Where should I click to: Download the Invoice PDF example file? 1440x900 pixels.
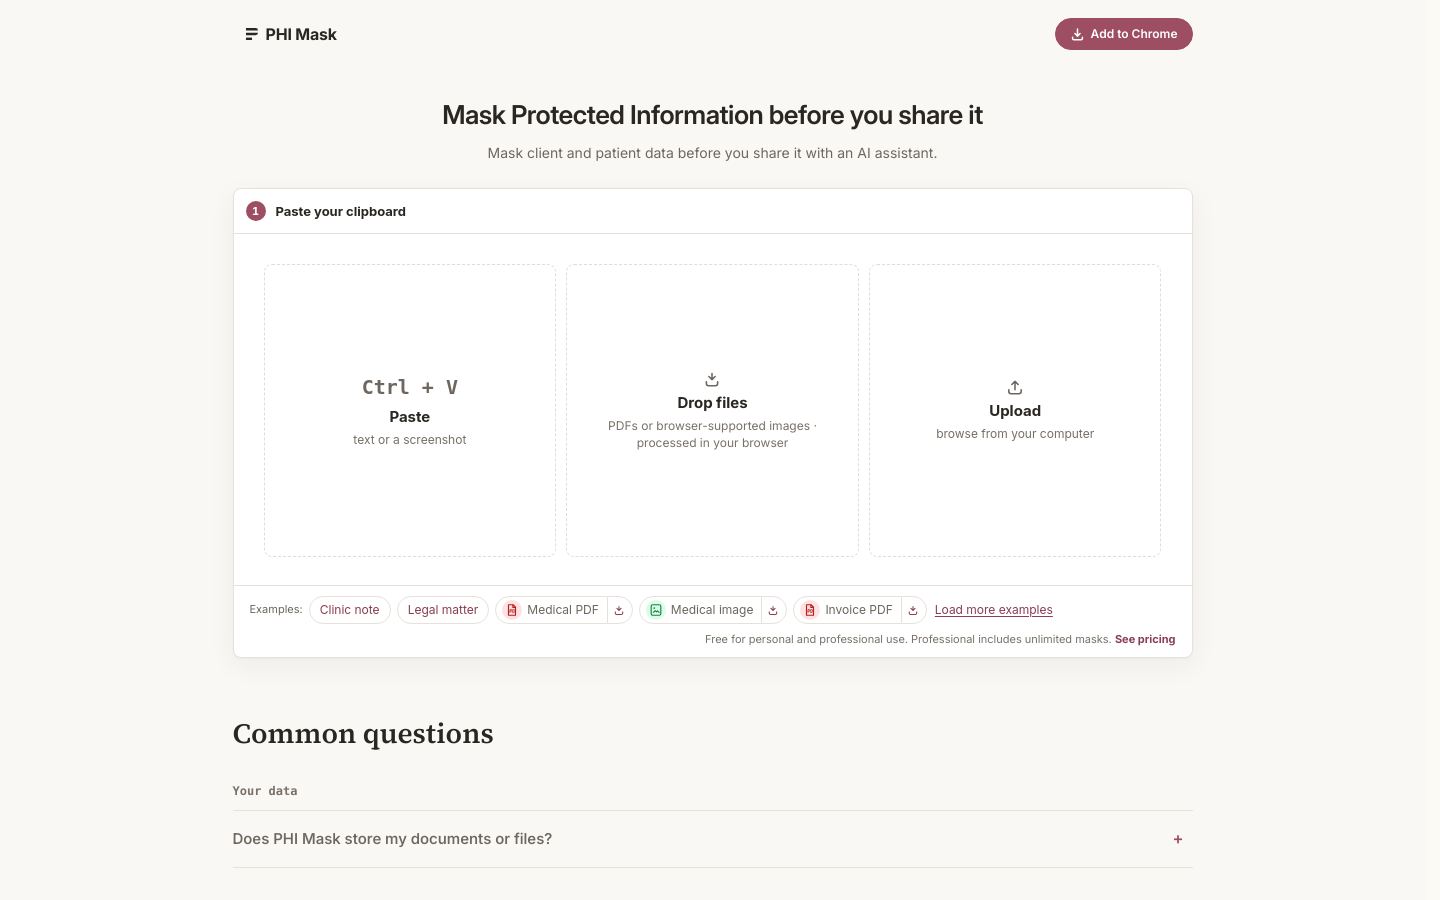click(913, 610)
